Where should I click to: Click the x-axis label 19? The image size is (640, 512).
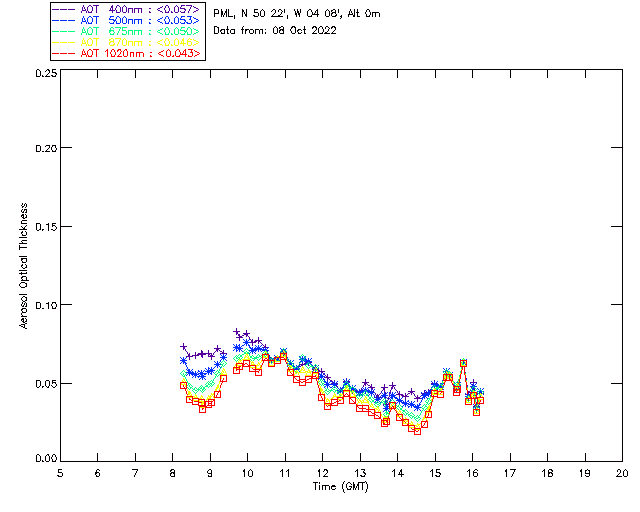[x=585, y=473]
